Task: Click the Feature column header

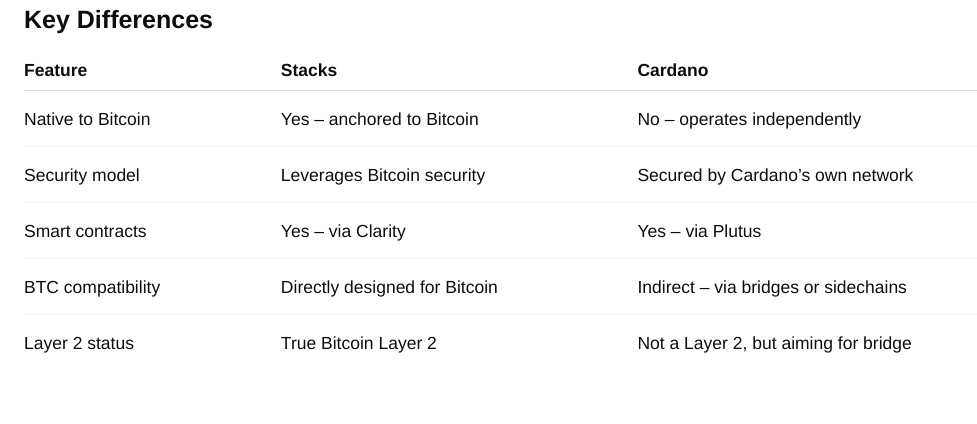Action: [x=55, y=70]
